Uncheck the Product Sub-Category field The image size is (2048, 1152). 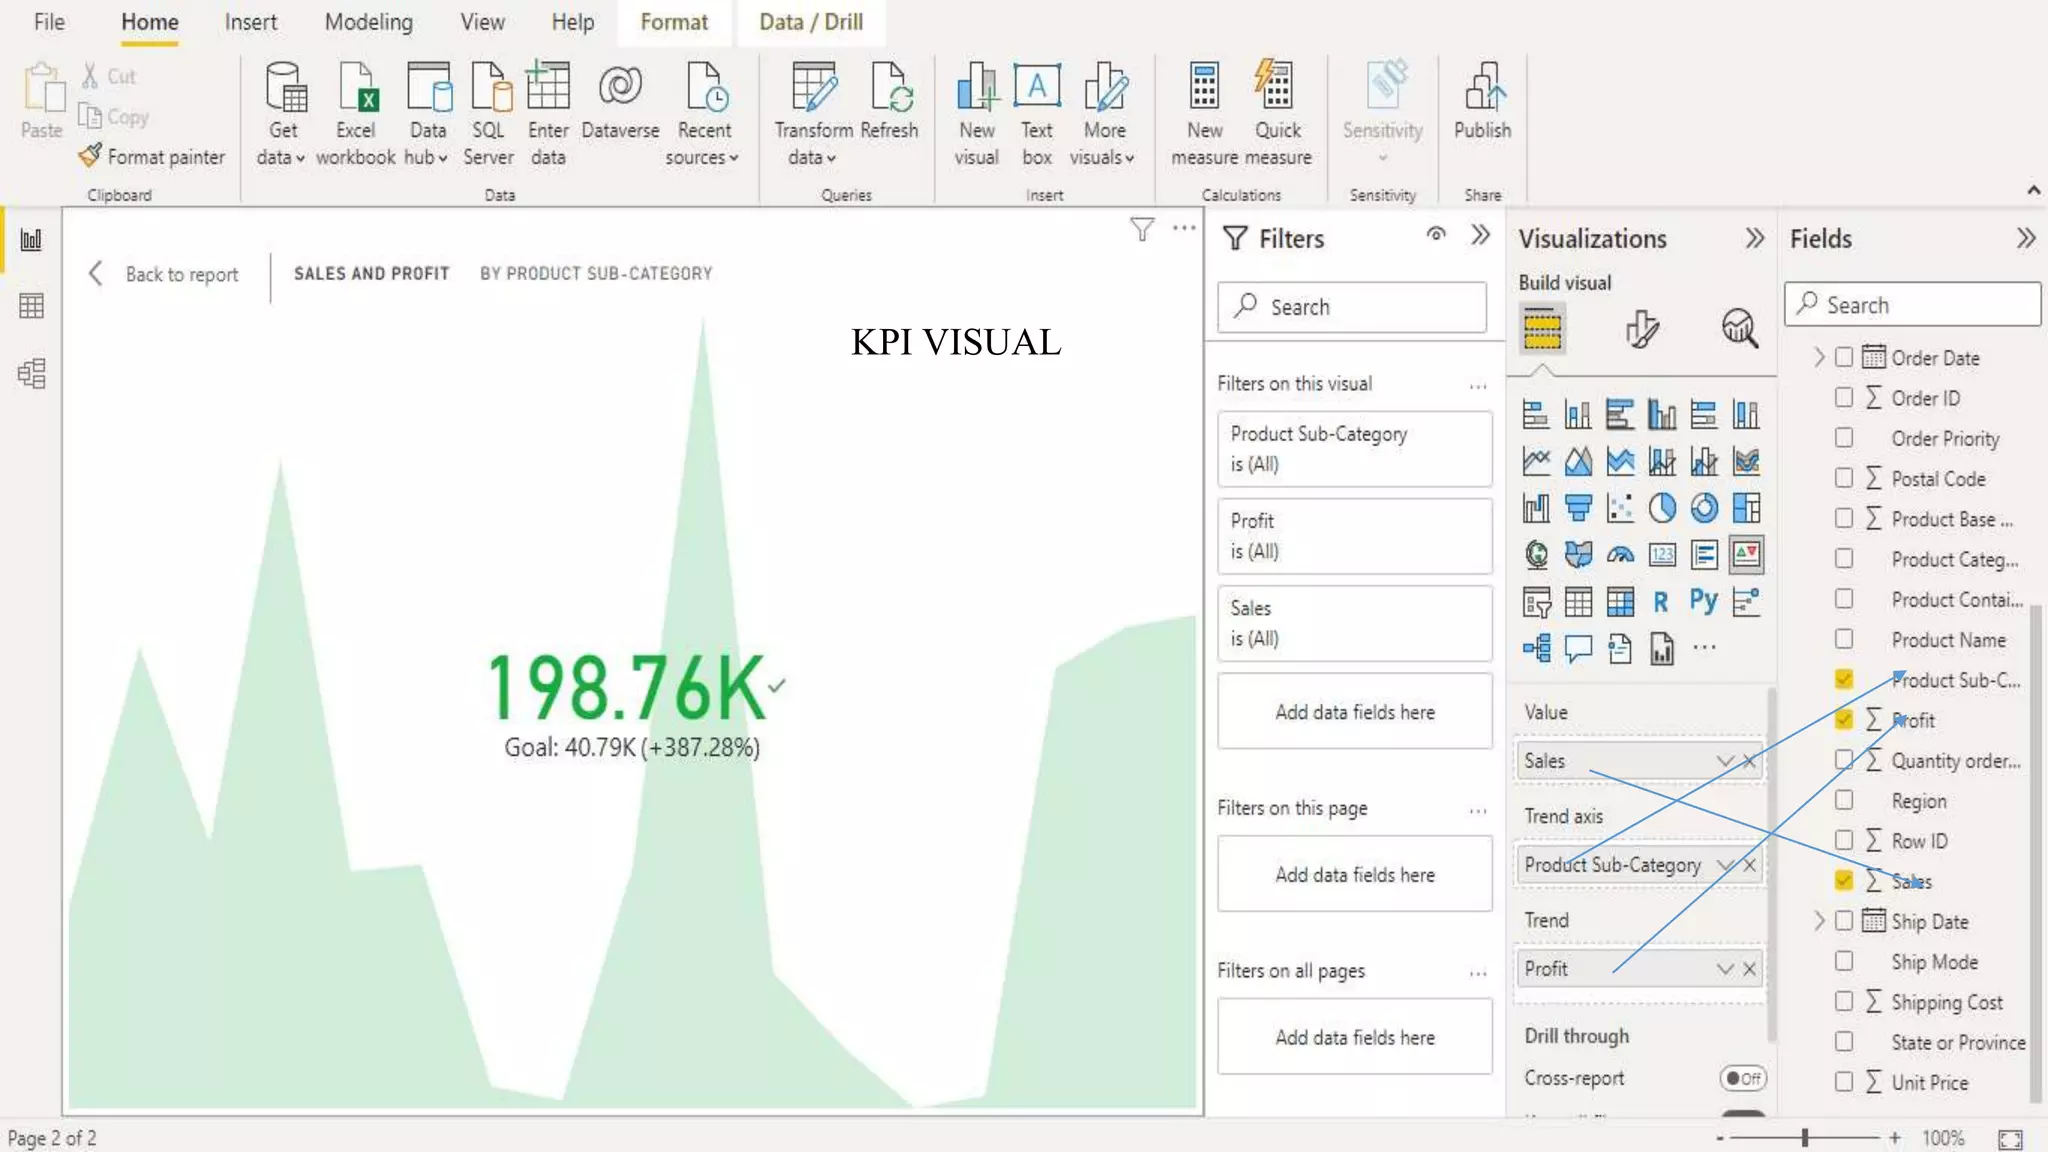click(1844, 679)
